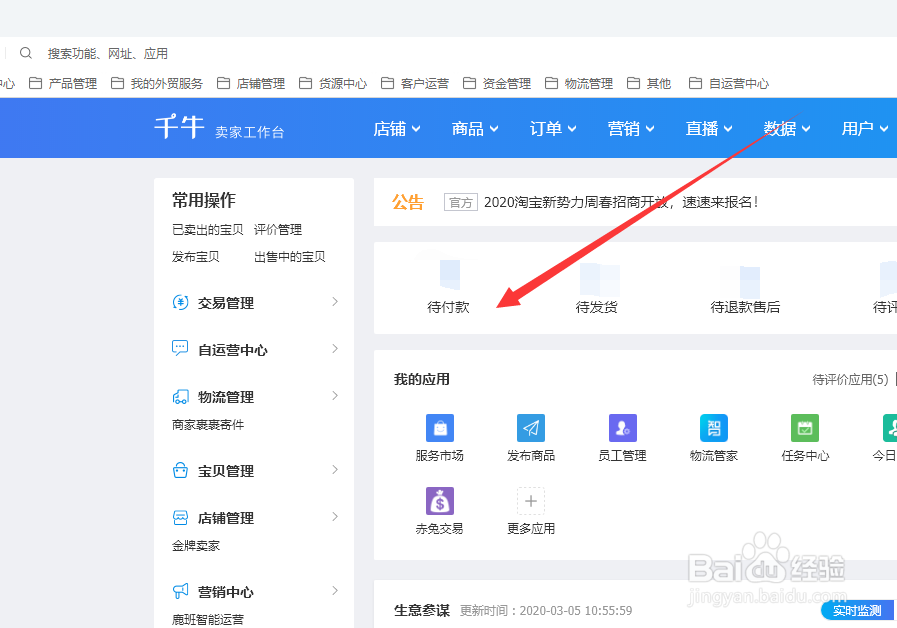Switch to 客户运营 in the toolbar

click(x=422, y=83)
